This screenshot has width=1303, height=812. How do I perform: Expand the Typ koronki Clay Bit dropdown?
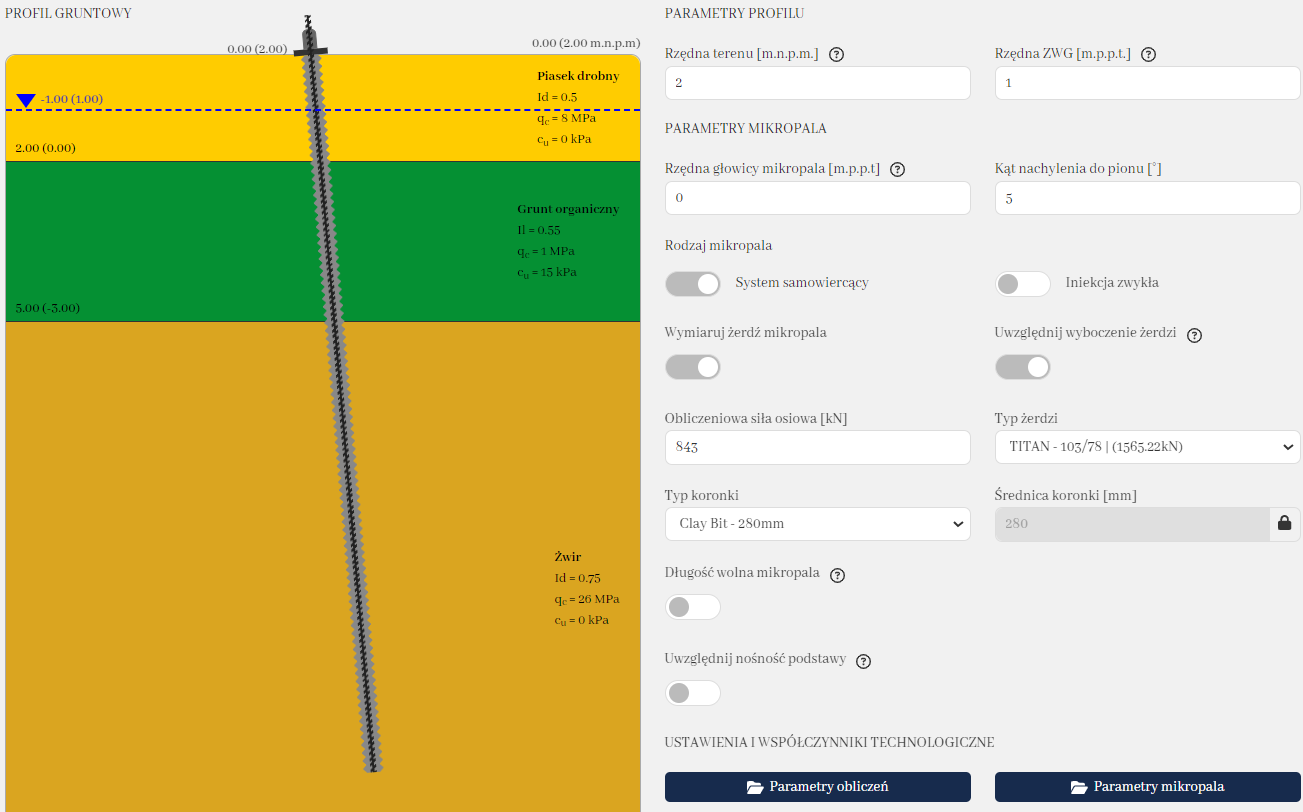pos(817,524)
